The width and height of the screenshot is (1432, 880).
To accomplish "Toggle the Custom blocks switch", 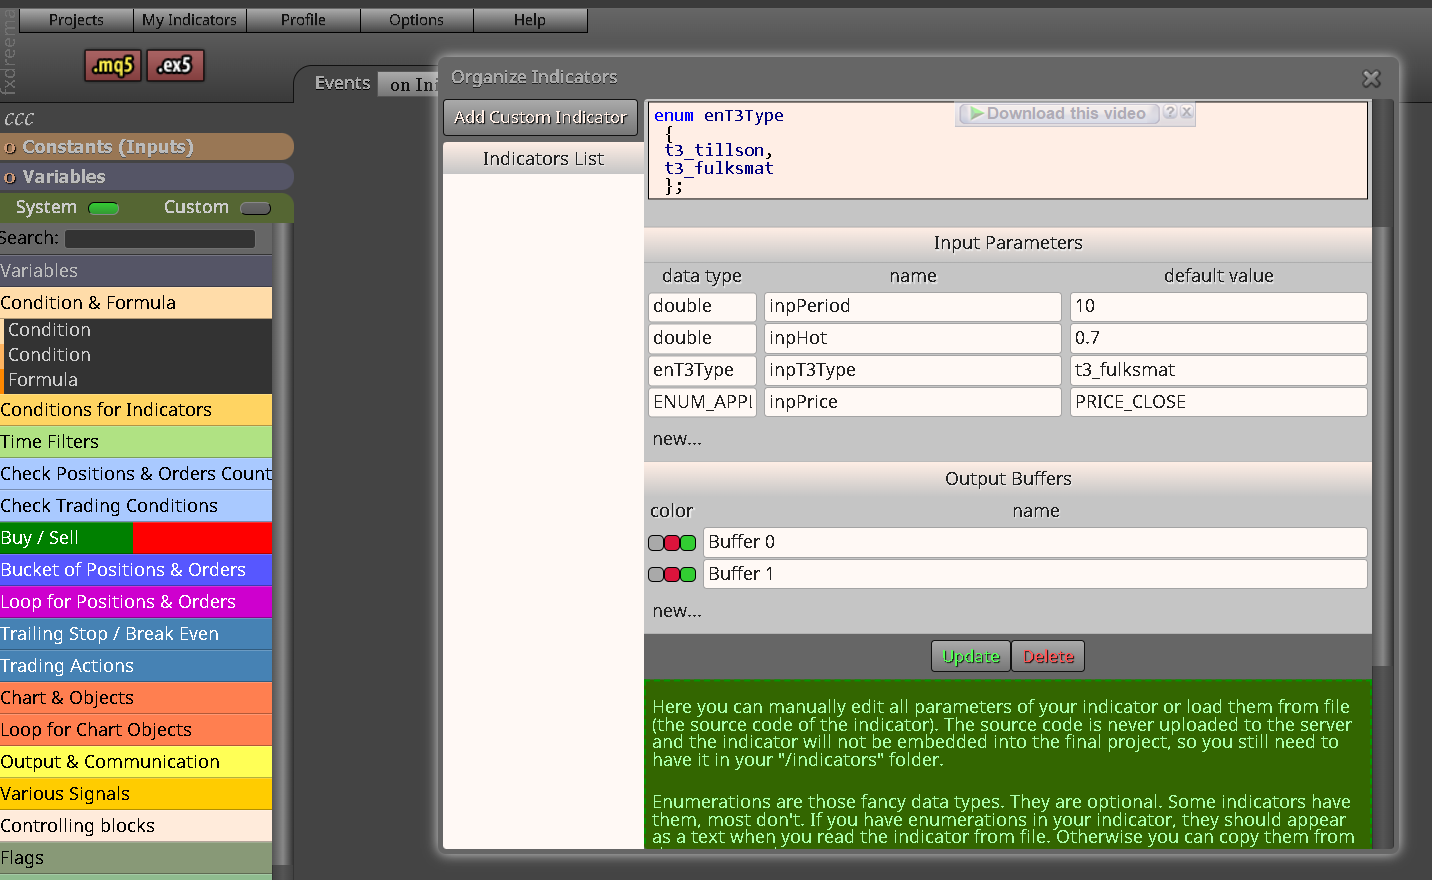I will pyautogui.click(x=256, y=209).
